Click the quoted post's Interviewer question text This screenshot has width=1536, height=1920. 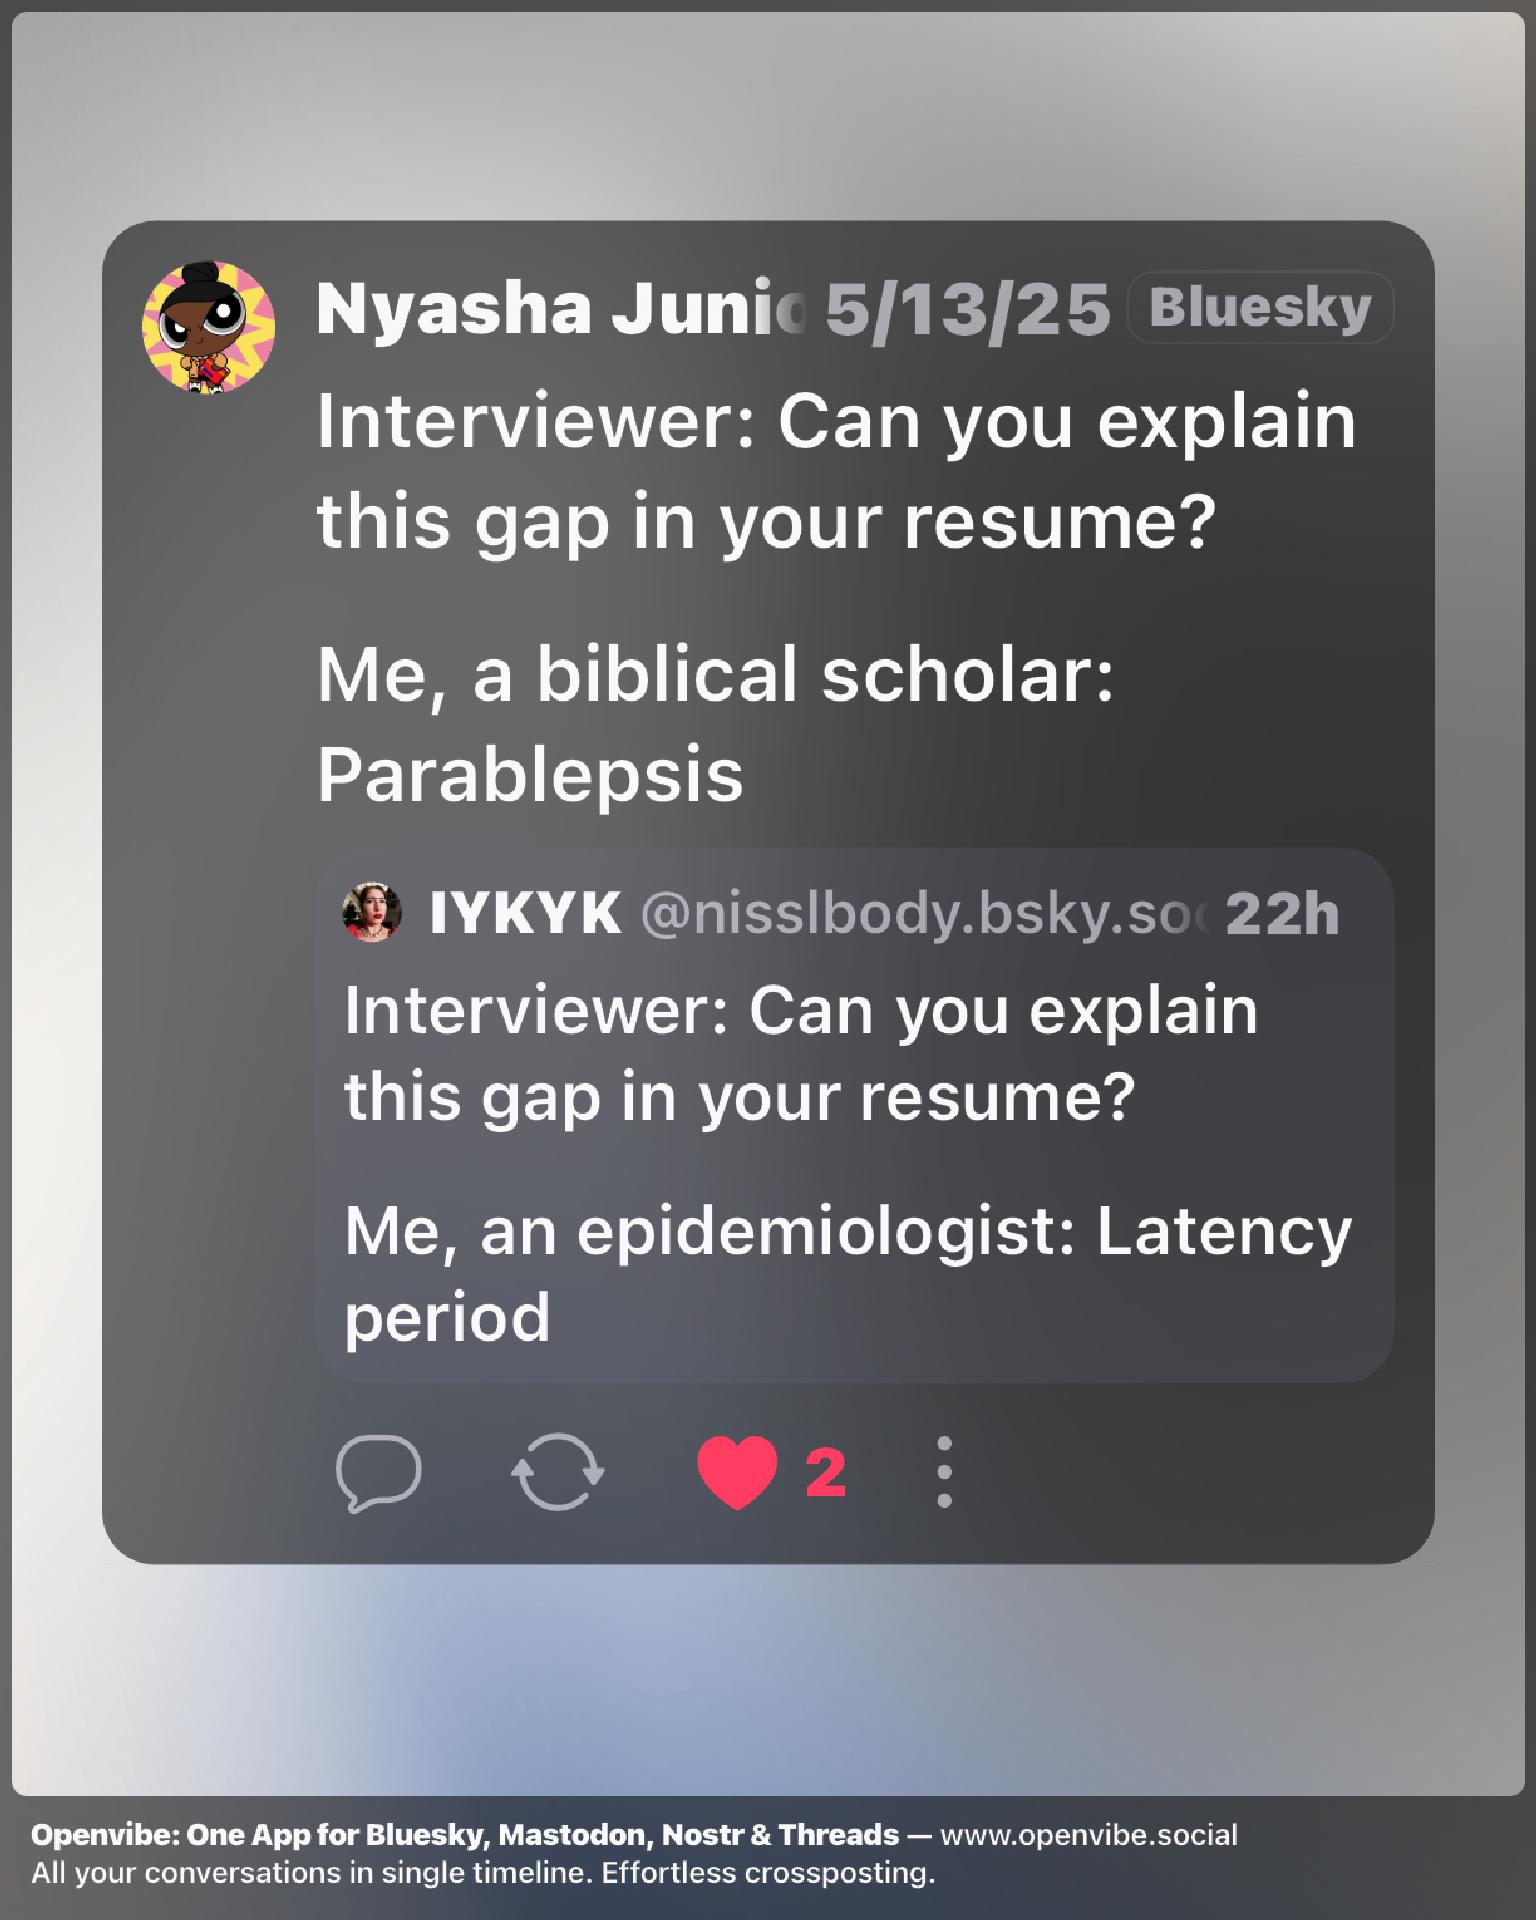tap(800, 1053)
